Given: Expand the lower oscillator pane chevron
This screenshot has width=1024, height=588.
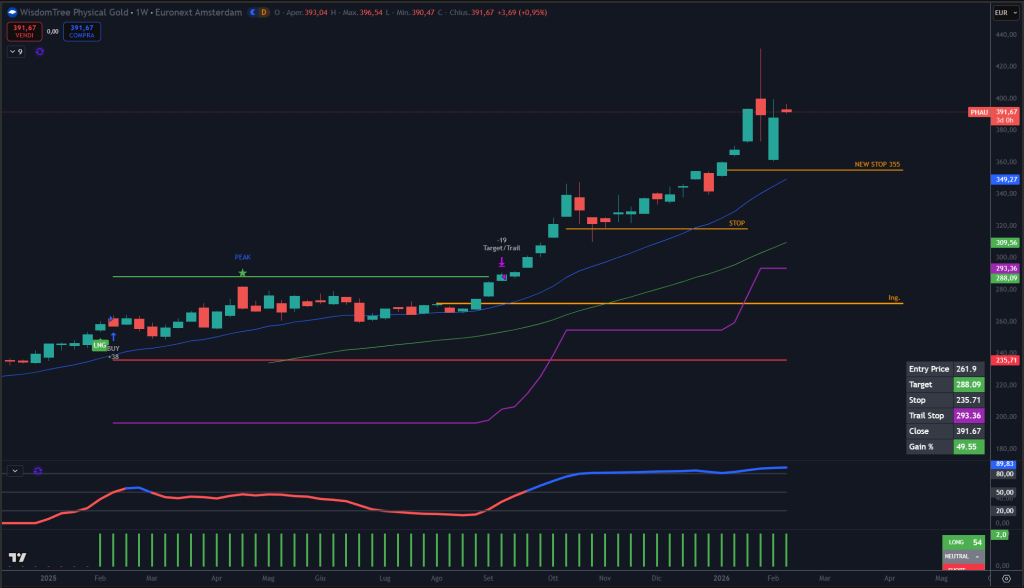Looking at the screenshot, I should point(13,470).
